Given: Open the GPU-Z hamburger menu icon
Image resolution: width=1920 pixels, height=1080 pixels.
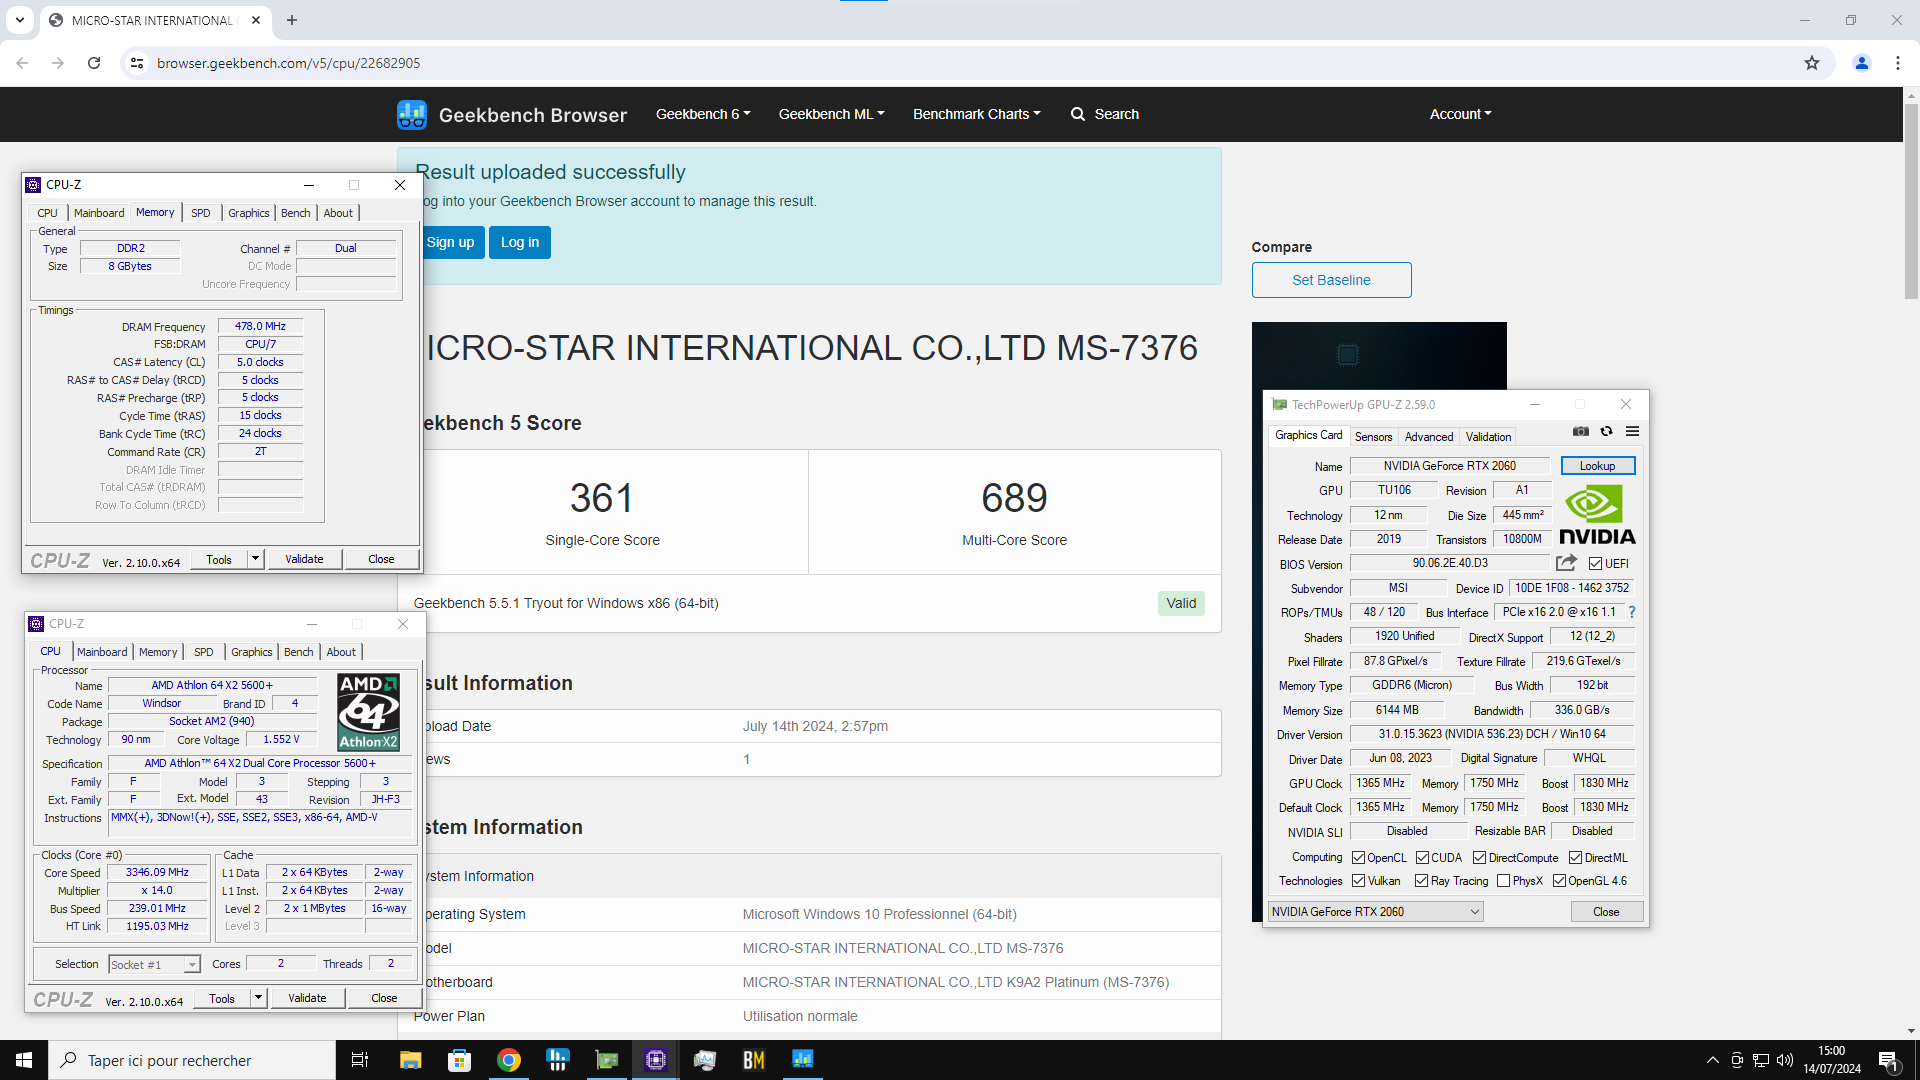Looking at the screenshot, I should 1633,432.
